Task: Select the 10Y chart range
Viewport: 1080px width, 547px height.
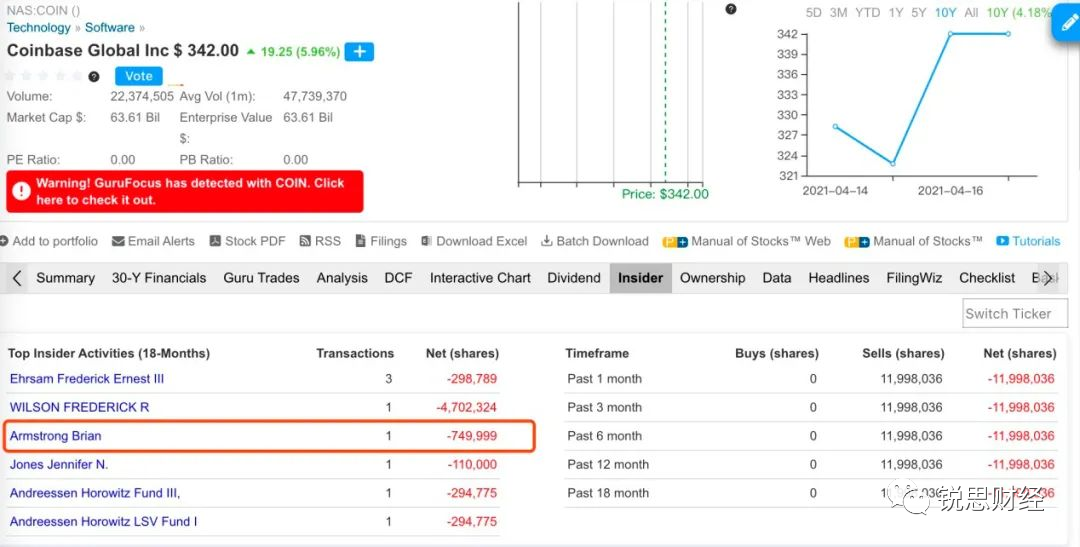Action: (x=946, y=12)
